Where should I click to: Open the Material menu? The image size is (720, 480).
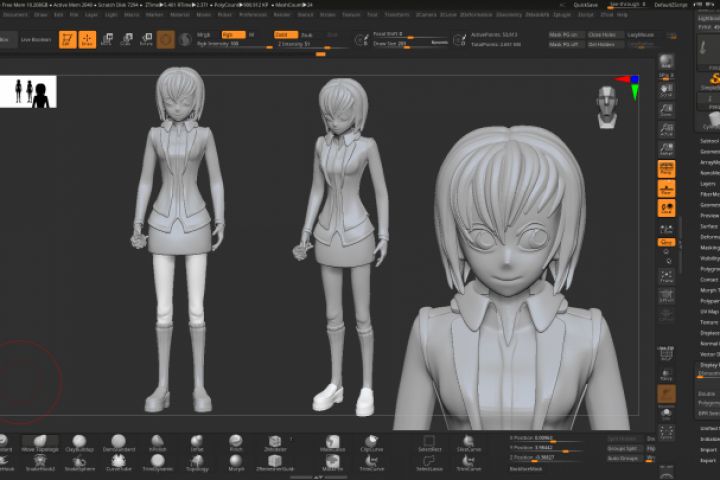[x=180, y=15]
